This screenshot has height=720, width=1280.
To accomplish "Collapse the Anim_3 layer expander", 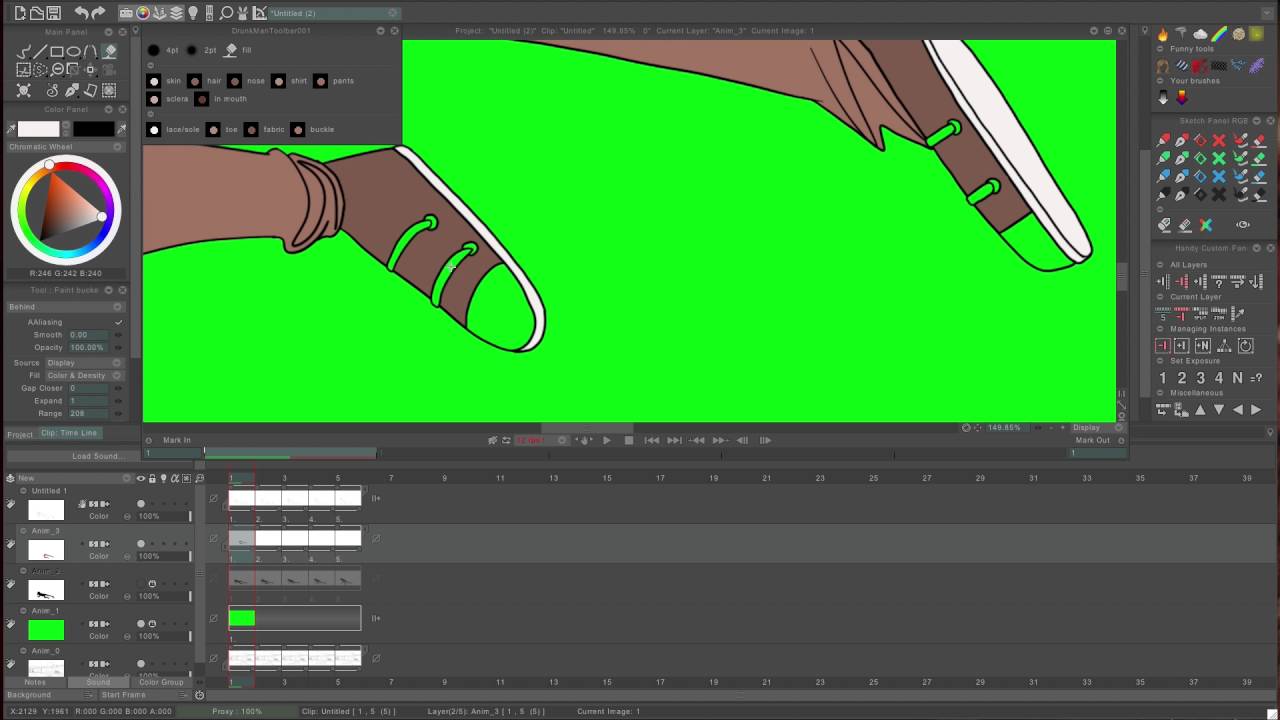I will tap(23, 531).
